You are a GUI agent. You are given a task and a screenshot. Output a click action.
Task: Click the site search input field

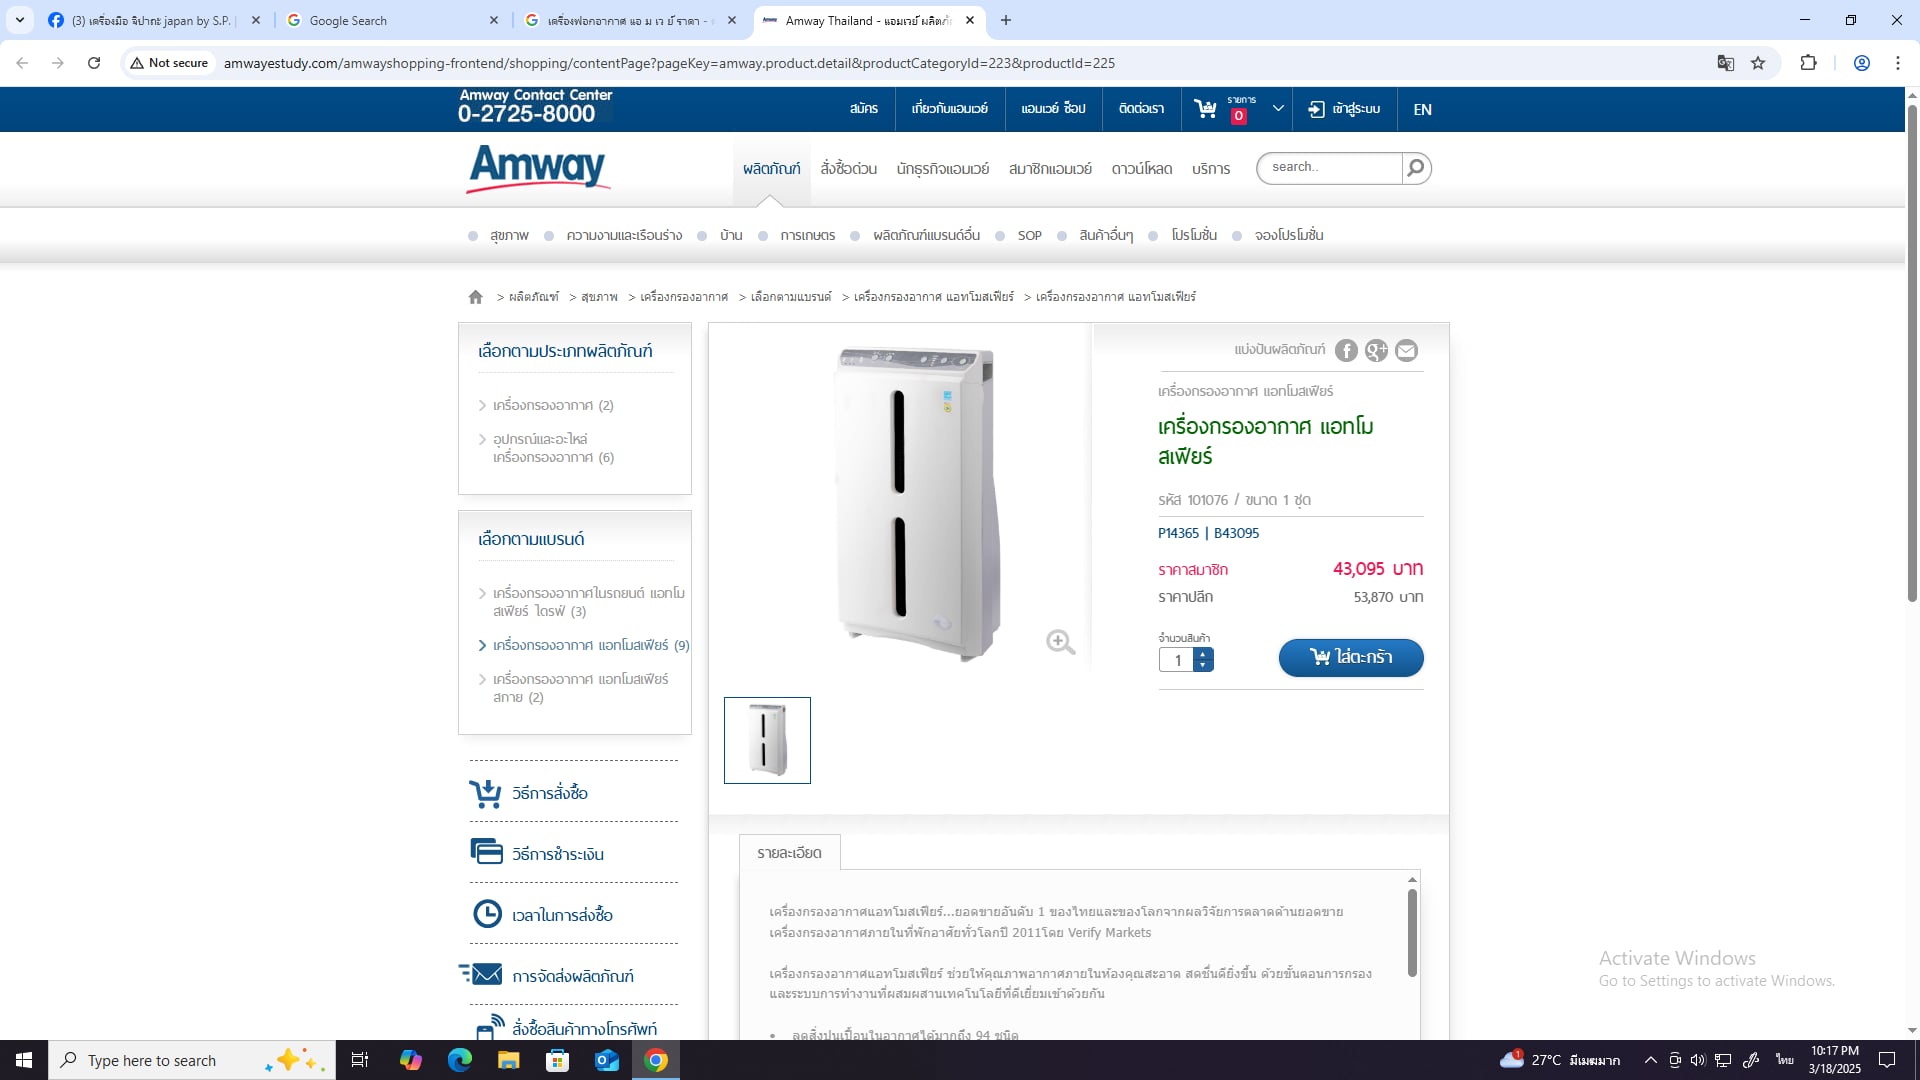1331,168
